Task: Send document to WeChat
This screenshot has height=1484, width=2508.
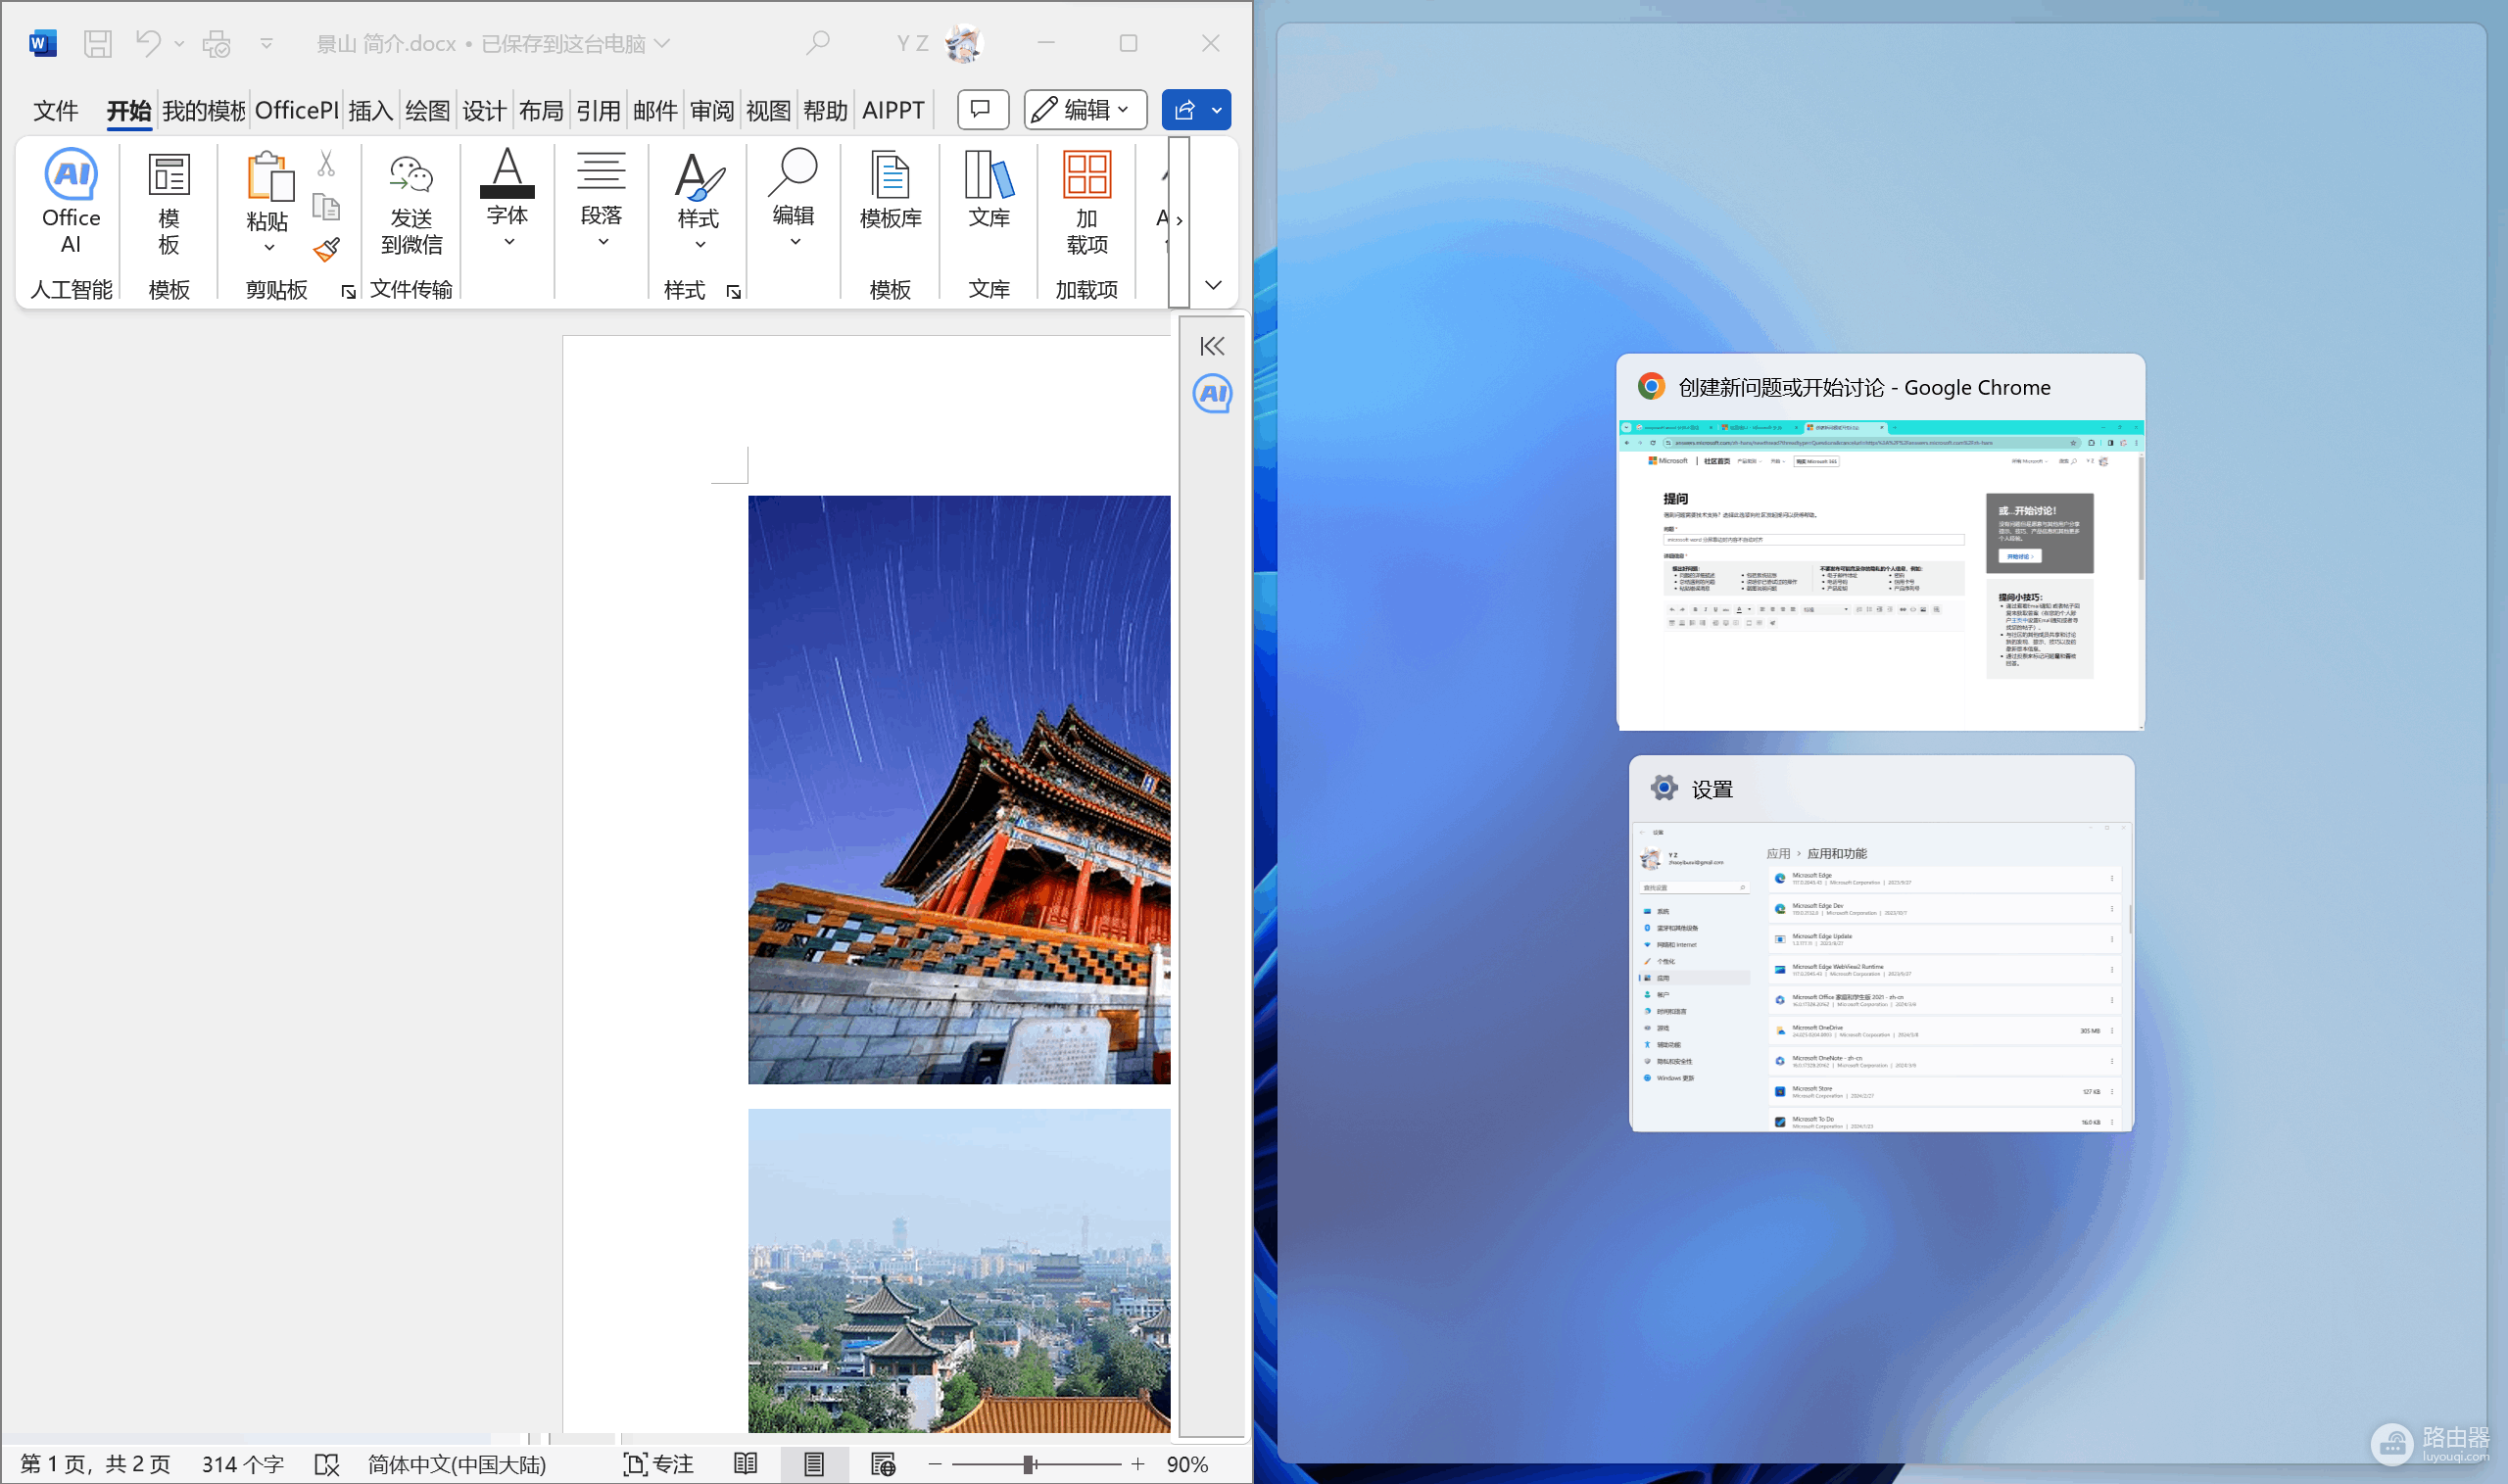Action: point(411,205)
